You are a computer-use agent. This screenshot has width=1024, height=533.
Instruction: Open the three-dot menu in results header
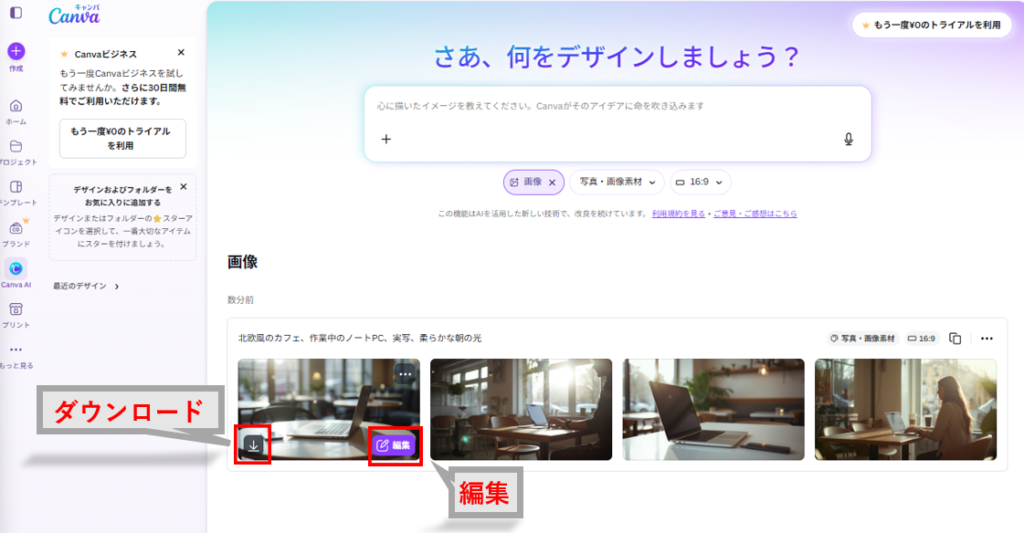pyautogui.click(x=987, y=338)
